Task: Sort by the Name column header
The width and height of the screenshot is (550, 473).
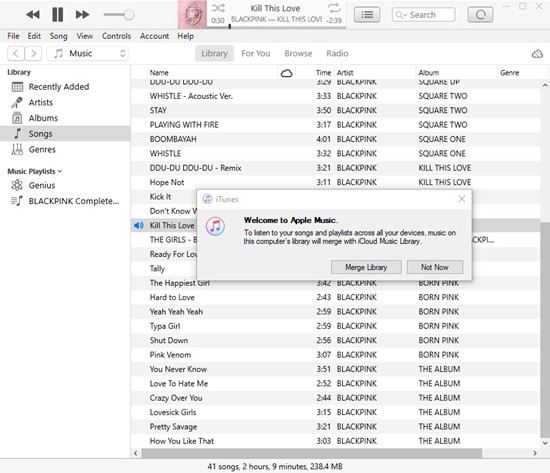Action: coord(212,73)
